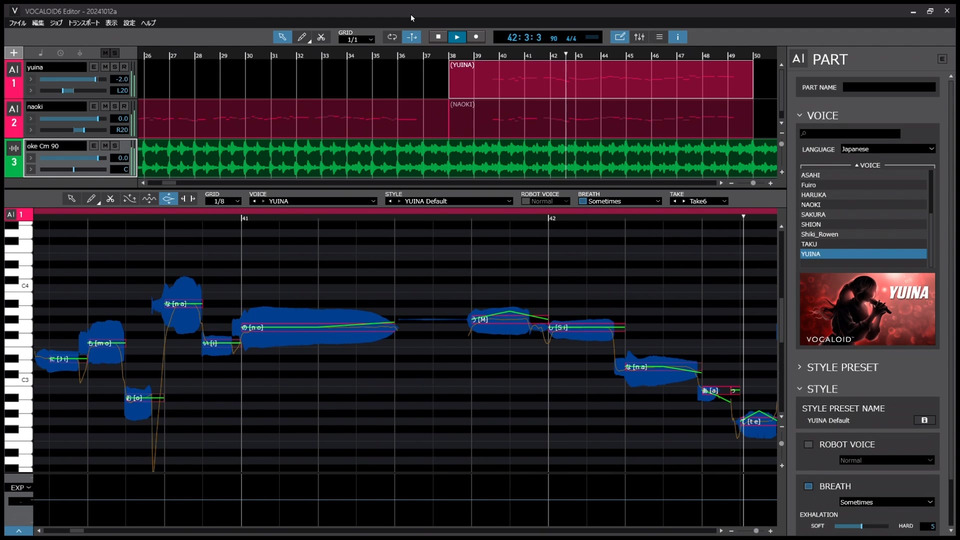Screen dimensions: 960x540
Task: Click the save style preset icon
Action: click(x=924, y=420)
